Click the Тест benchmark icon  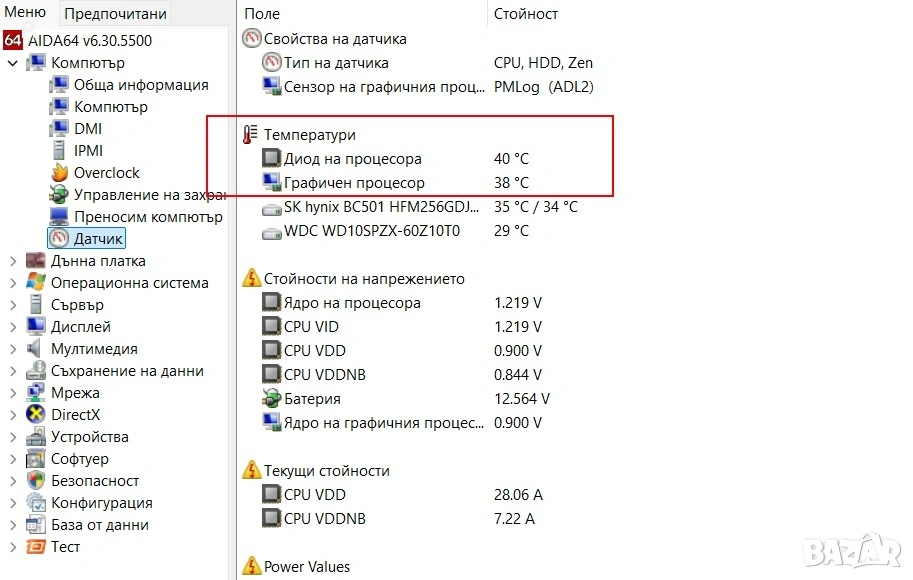click(x=36, y=546)
